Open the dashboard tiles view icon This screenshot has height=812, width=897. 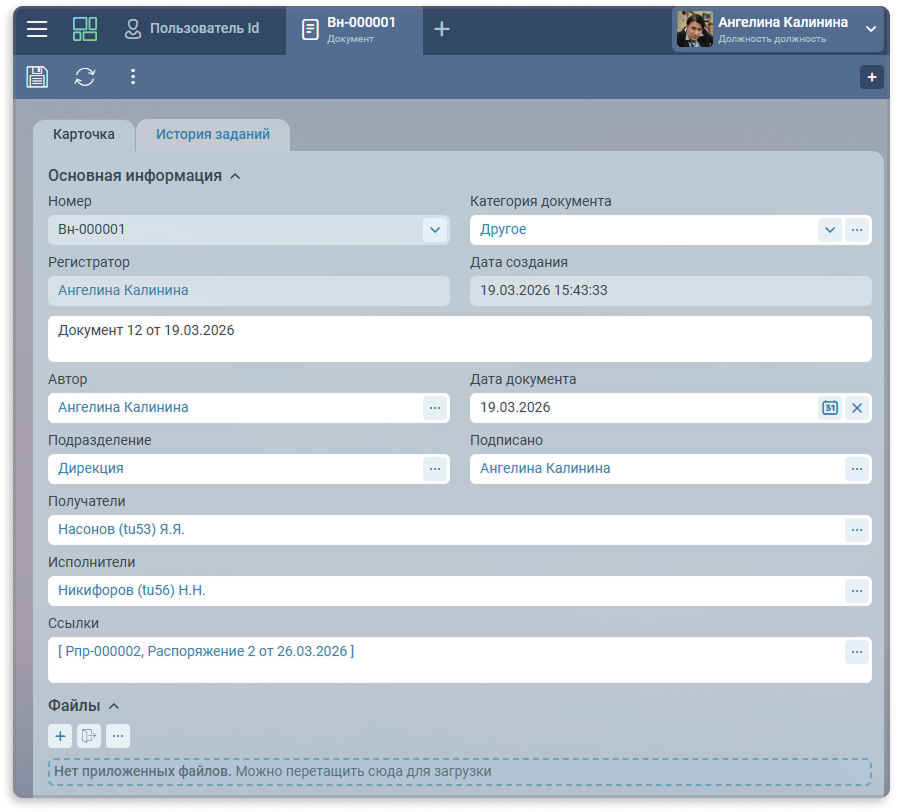click(85, 29)
